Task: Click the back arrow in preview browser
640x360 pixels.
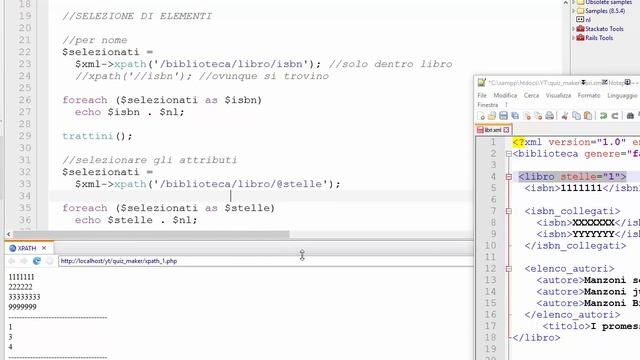Action: [x=12, y=261]
